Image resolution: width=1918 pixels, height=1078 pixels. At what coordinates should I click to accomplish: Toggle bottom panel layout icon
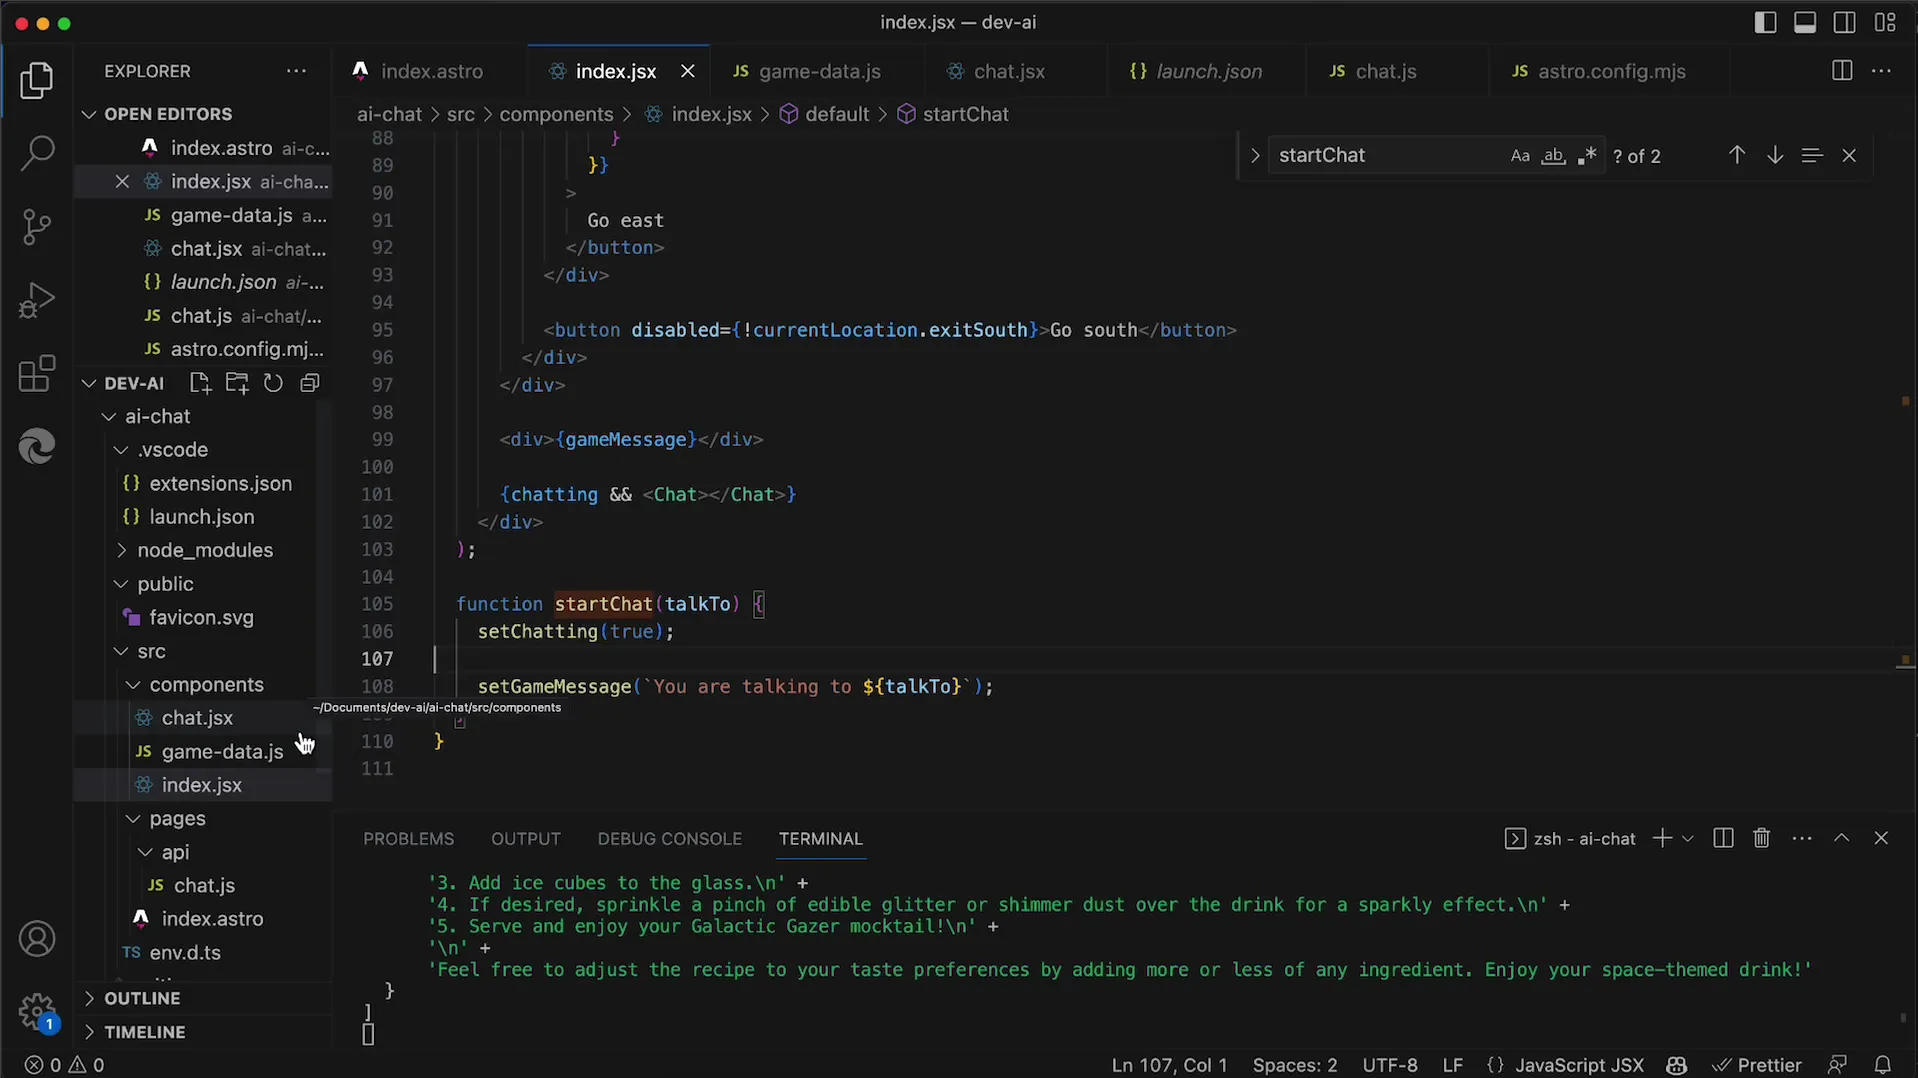pos(1805,22)
